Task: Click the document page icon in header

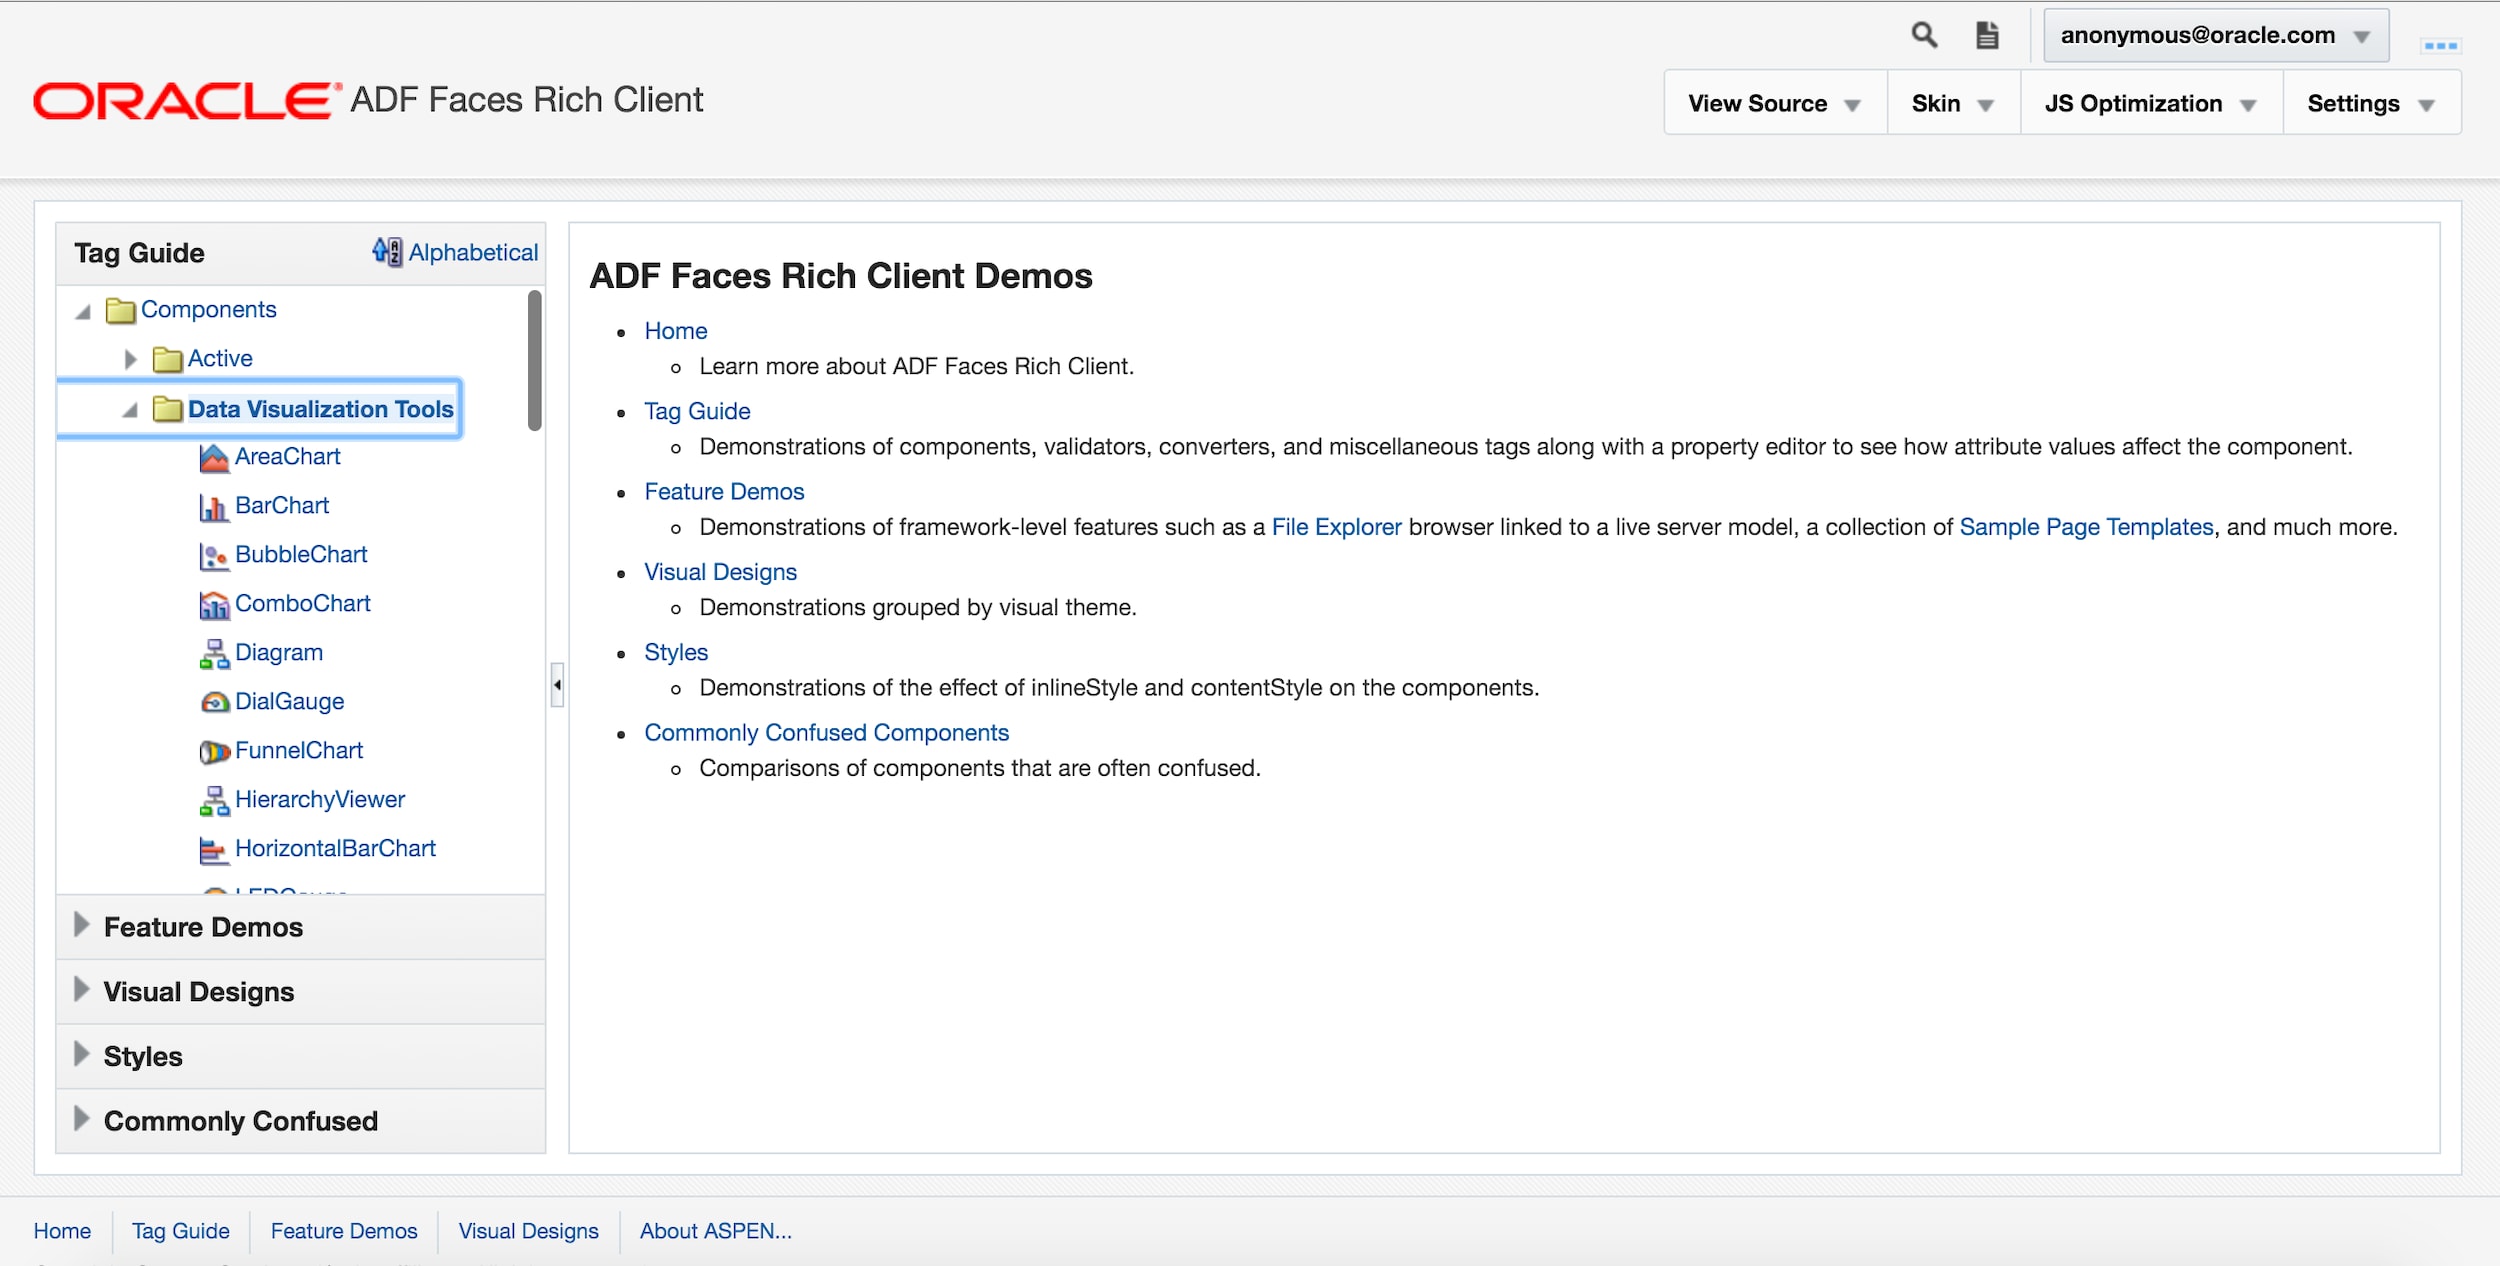Action: click(x=1987, y=35)
